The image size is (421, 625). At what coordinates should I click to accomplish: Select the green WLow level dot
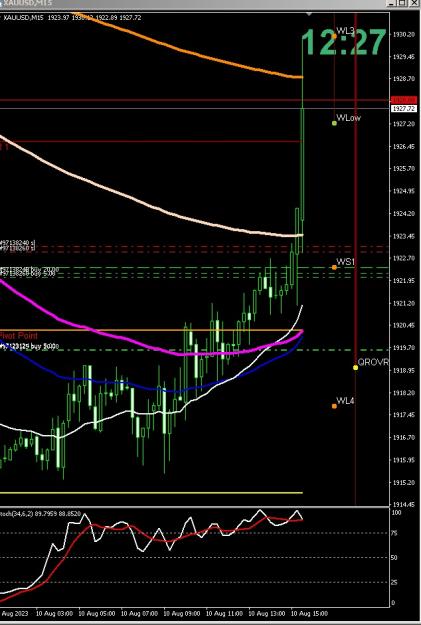pos(334,123)
